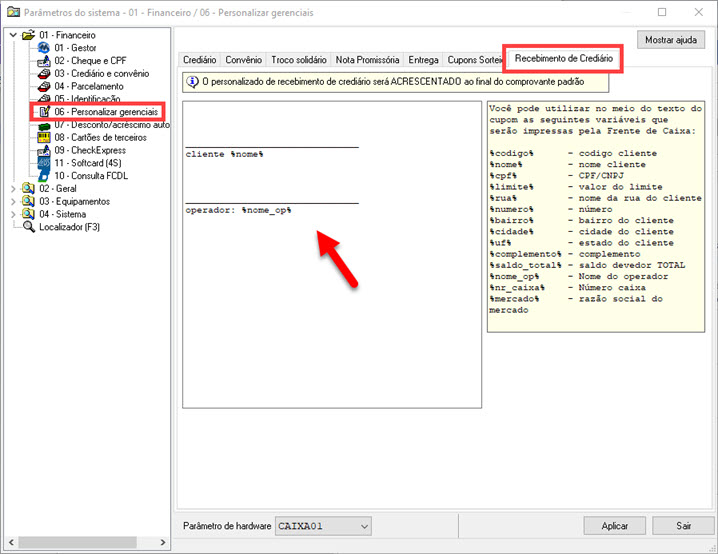Expand the 02 - Geral tree node
This screenshot has width=718, height=554.
[x=13, y=189]
